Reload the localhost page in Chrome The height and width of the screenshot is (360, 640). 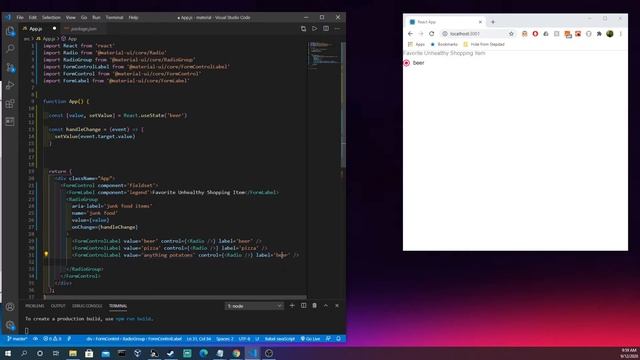coord(432,34)
